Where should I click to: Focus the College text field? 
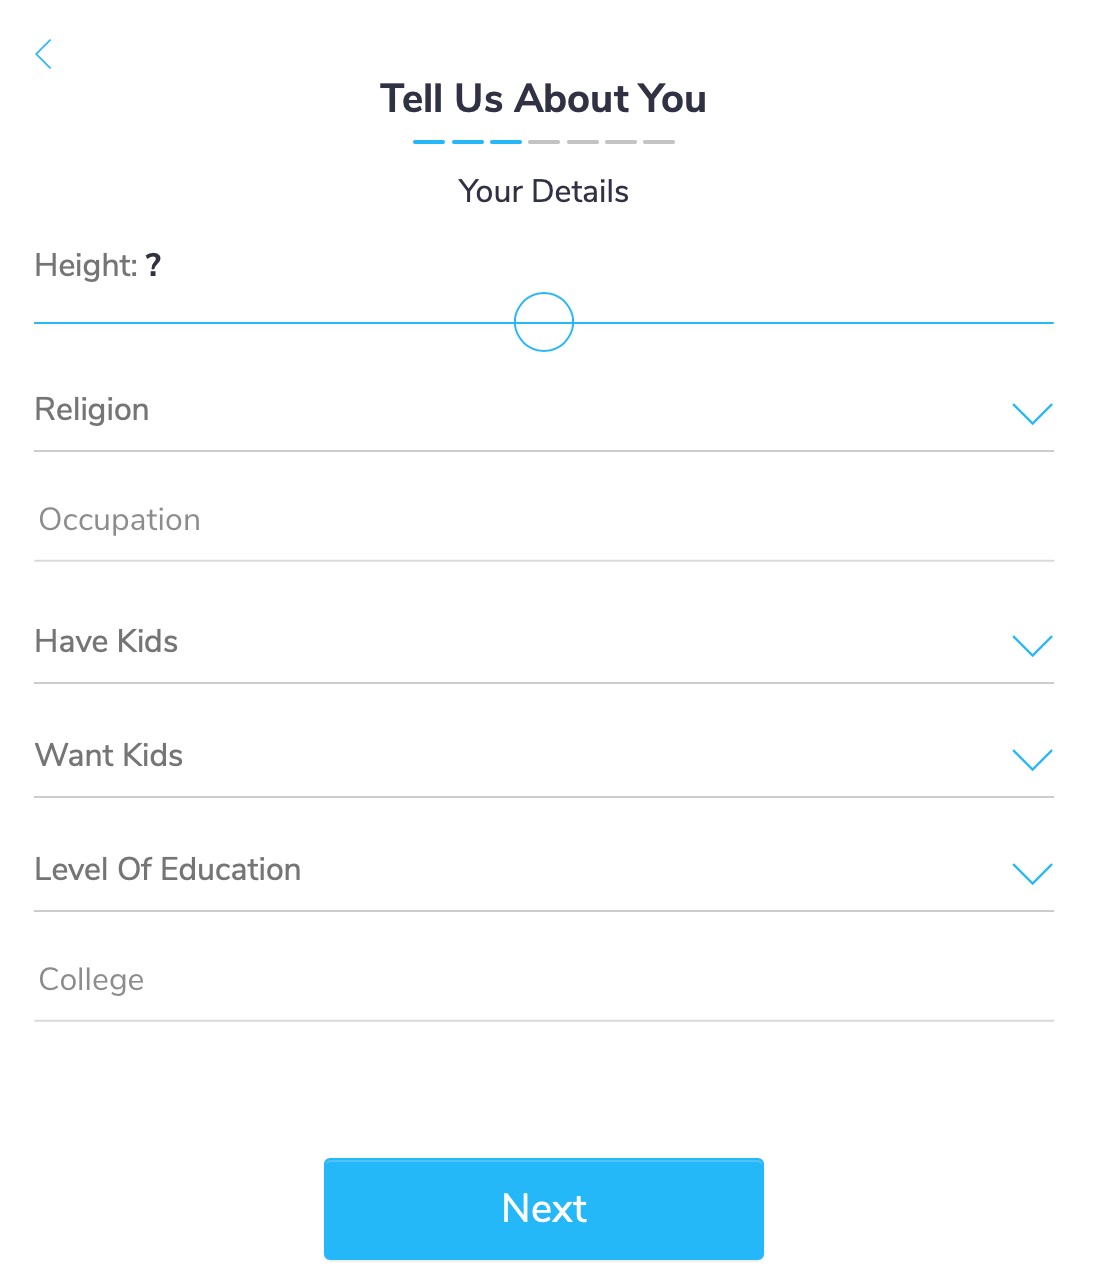pyautogui.click(x=544, y=980)
